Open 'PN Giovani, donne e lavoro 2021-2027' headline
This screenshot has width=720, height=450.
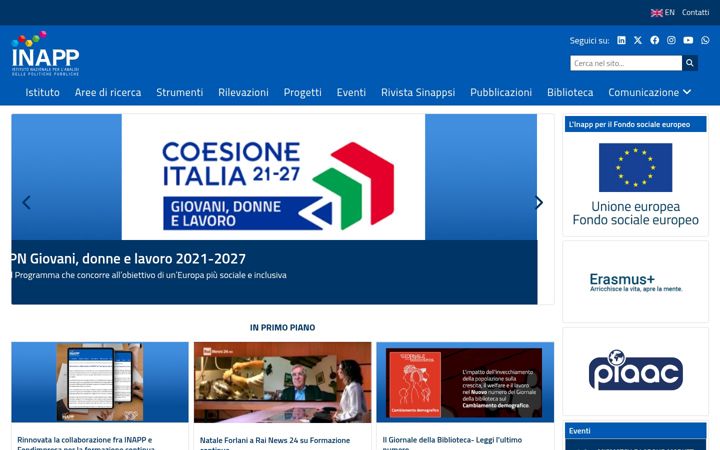click(x=129, y=259)
